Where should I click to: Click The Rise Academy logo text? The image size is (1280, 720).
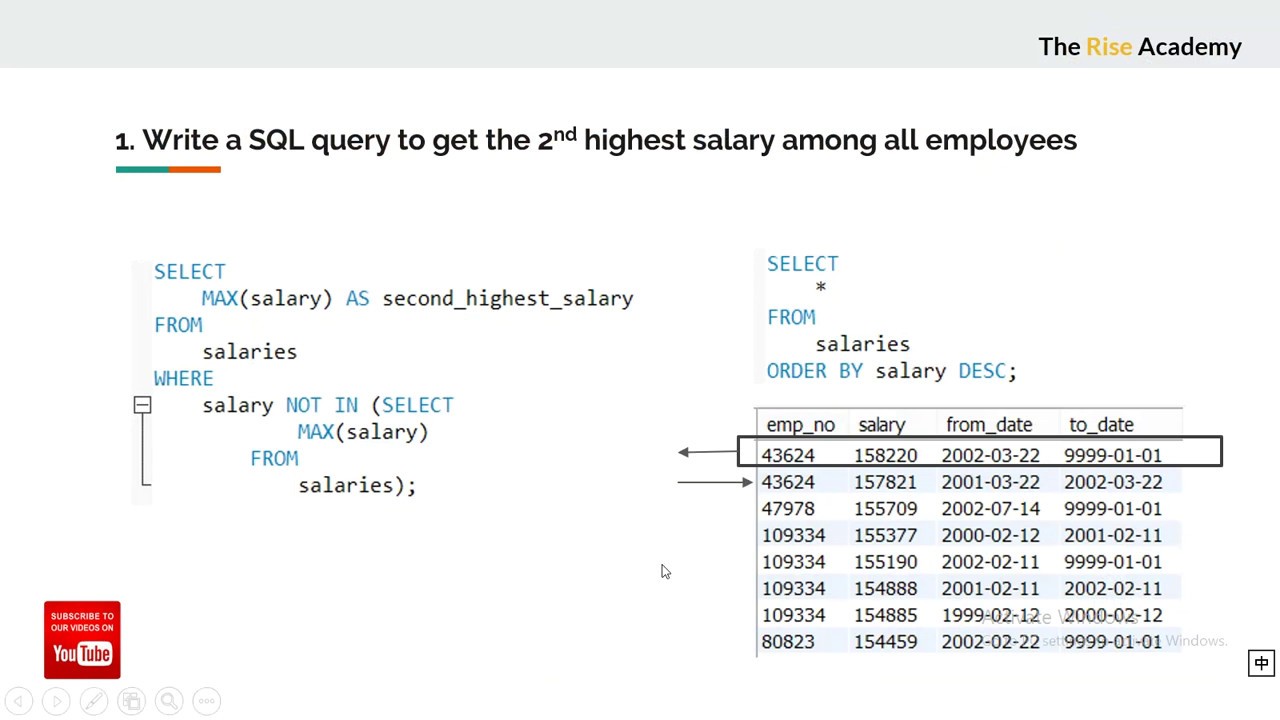coord(1140,47)
